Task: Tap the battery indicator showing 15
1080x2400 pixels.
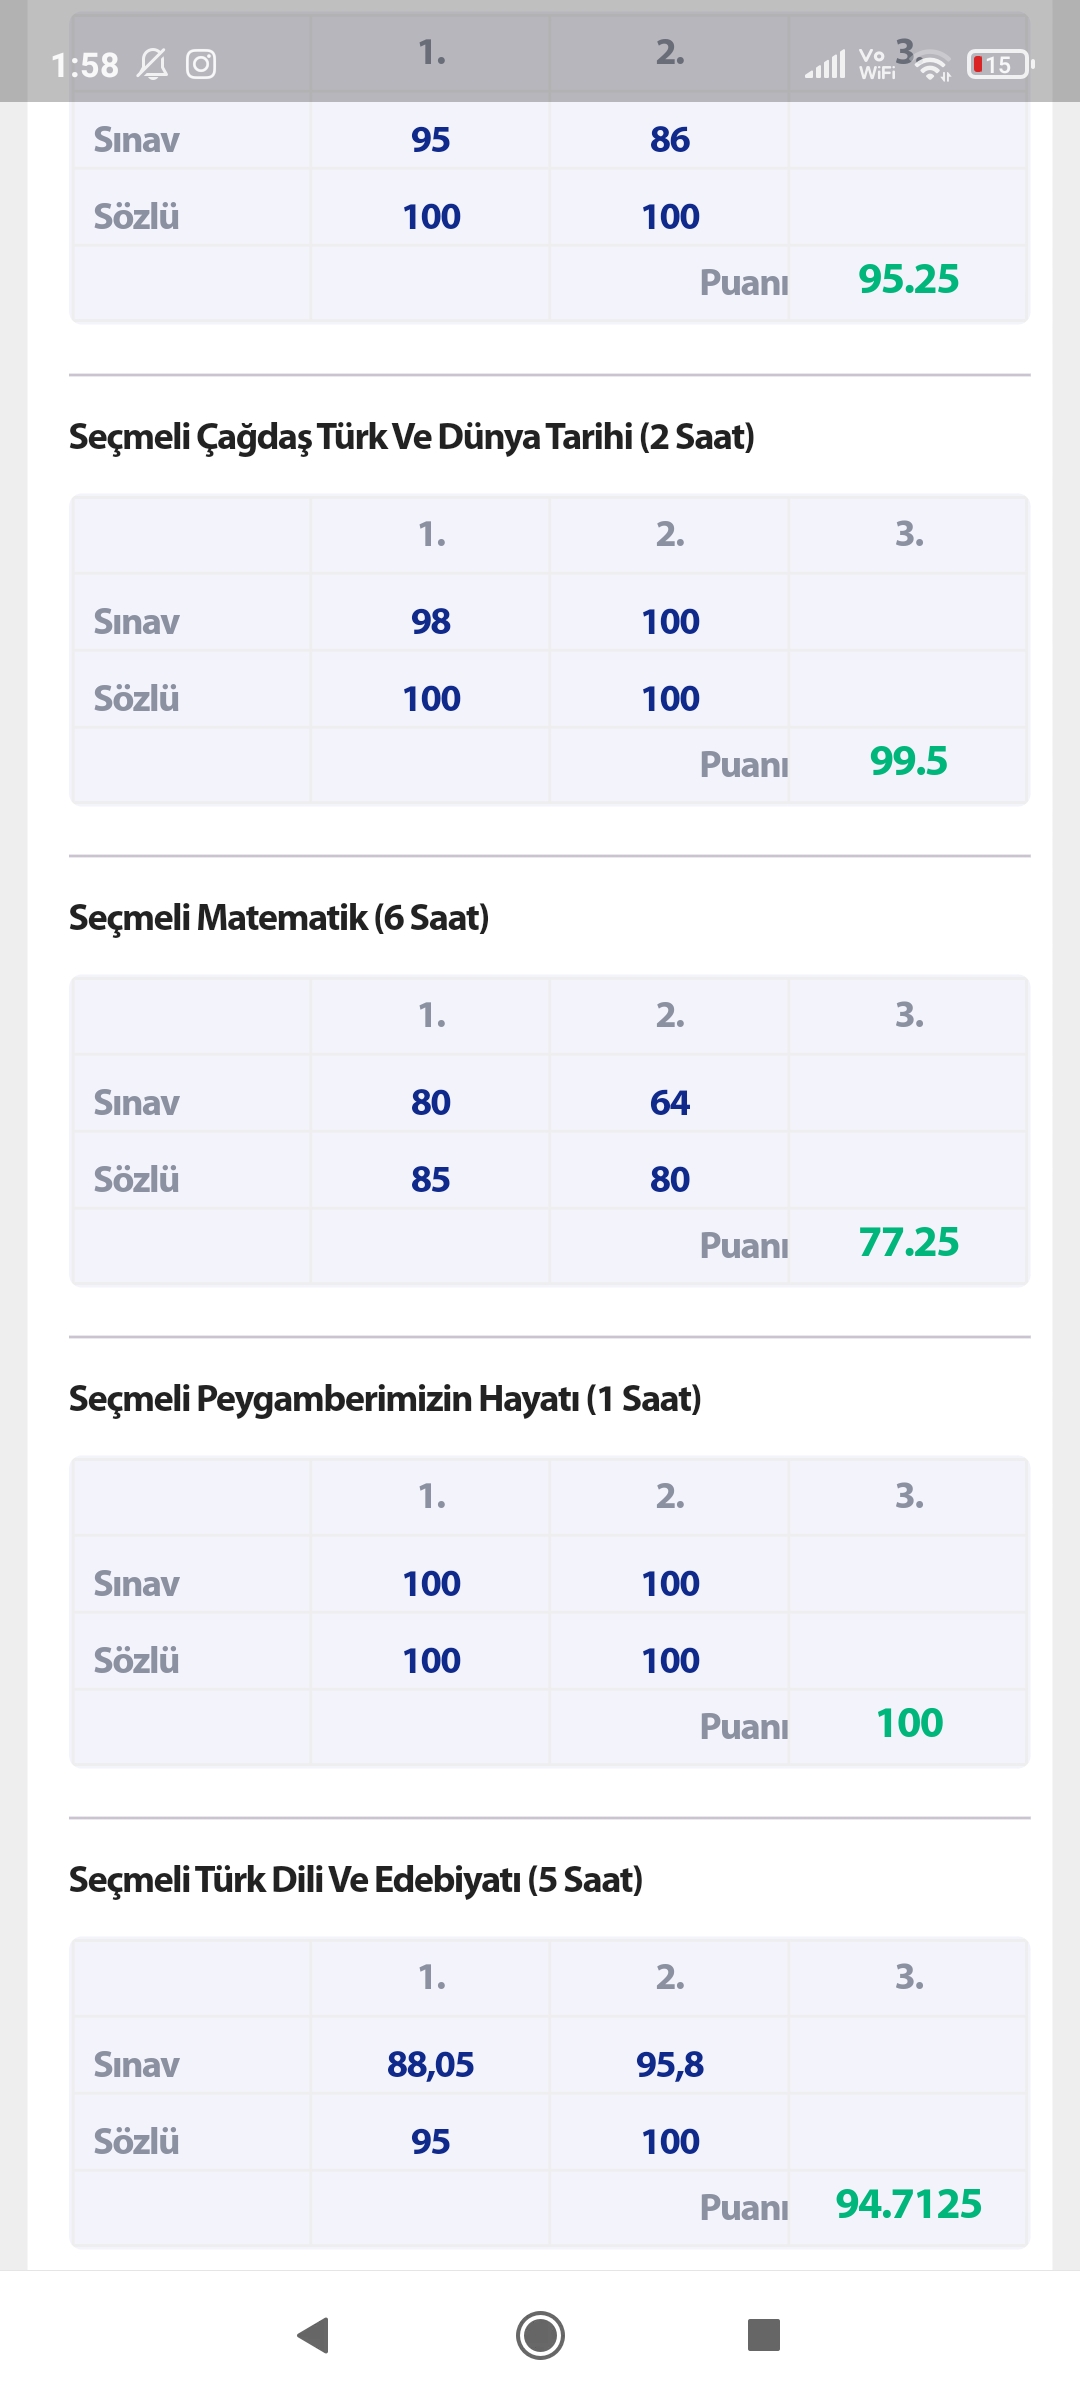Action: (x=1000, y=65)
